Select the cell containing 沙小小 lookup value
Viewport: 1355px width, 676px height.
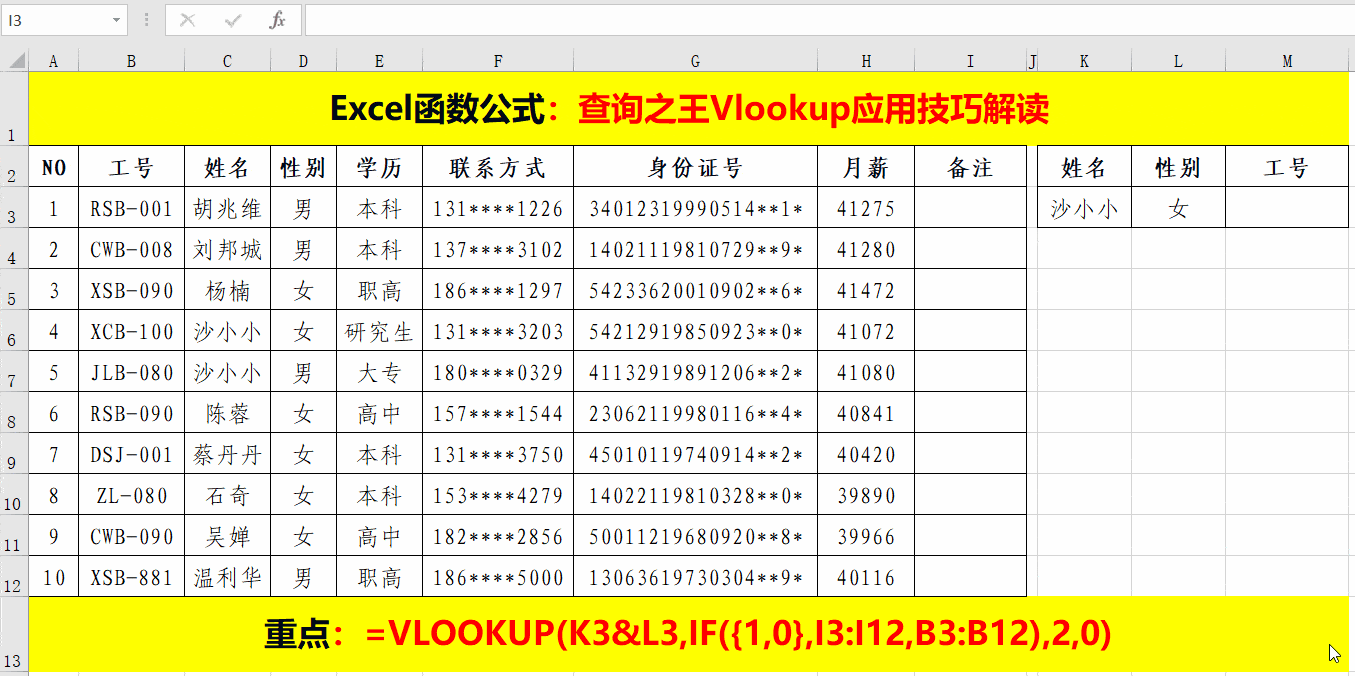click(x=1083, y=208)
